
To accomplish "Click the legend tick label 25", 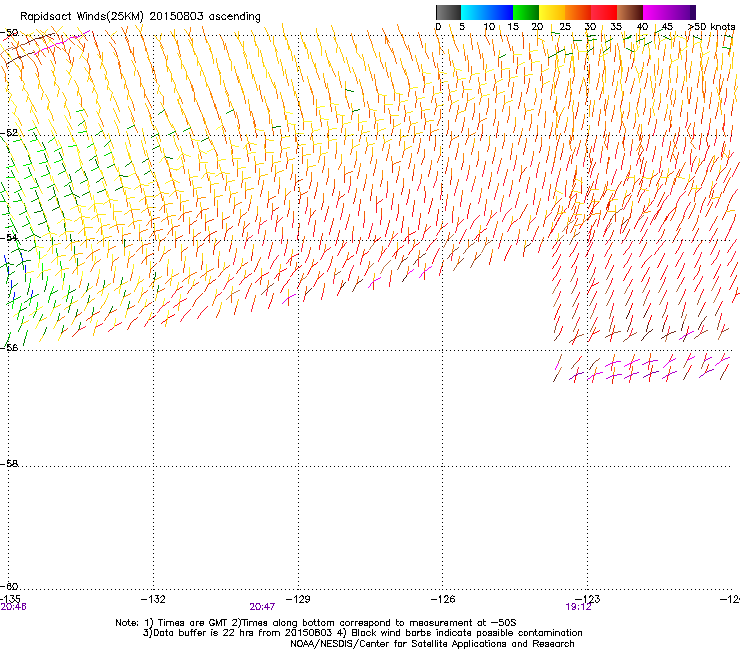I will click(x=565, y=27).
